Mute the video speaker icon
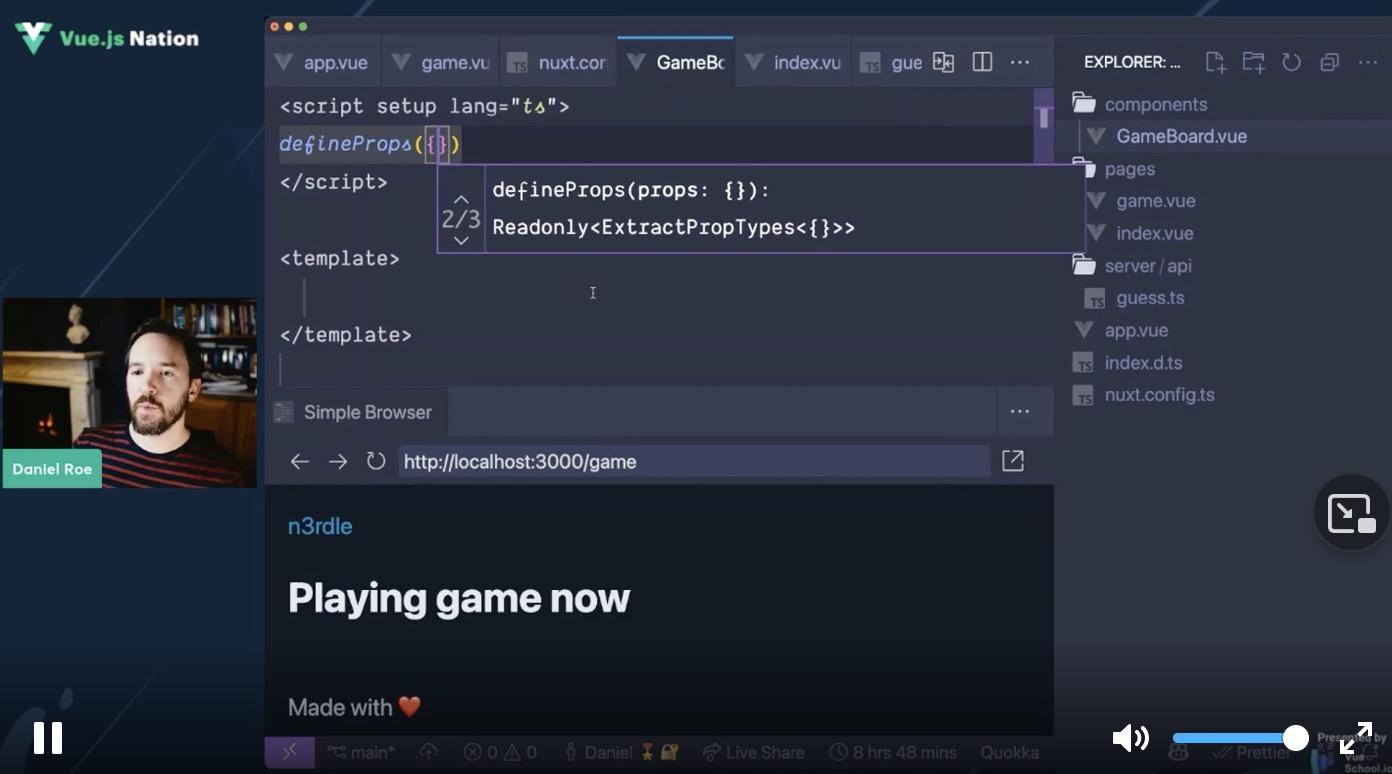1392x774 pixels. pyautogui.click(x=1130, y=738)
